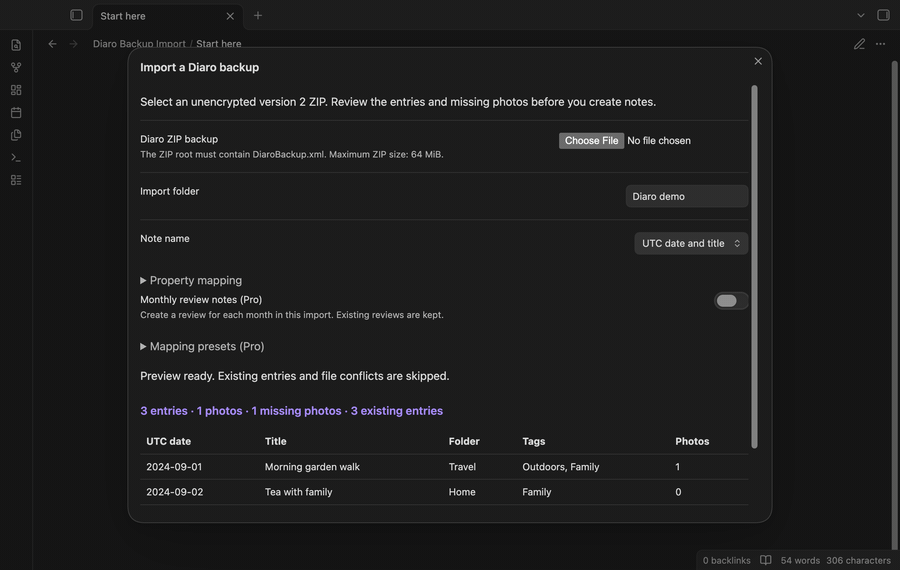Open canvas icon in left ribbon
This screenshot has height=570, width=900.
point(16,90)
